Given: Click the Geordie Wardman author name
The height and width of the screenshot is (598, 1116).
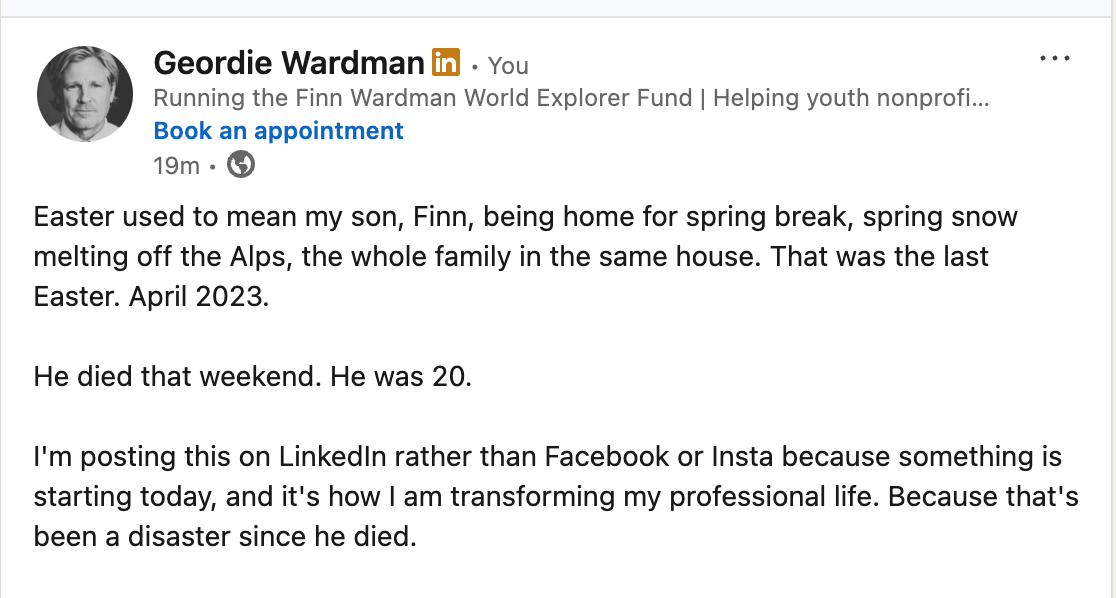Looking at the screenshot, I should 289,64.
